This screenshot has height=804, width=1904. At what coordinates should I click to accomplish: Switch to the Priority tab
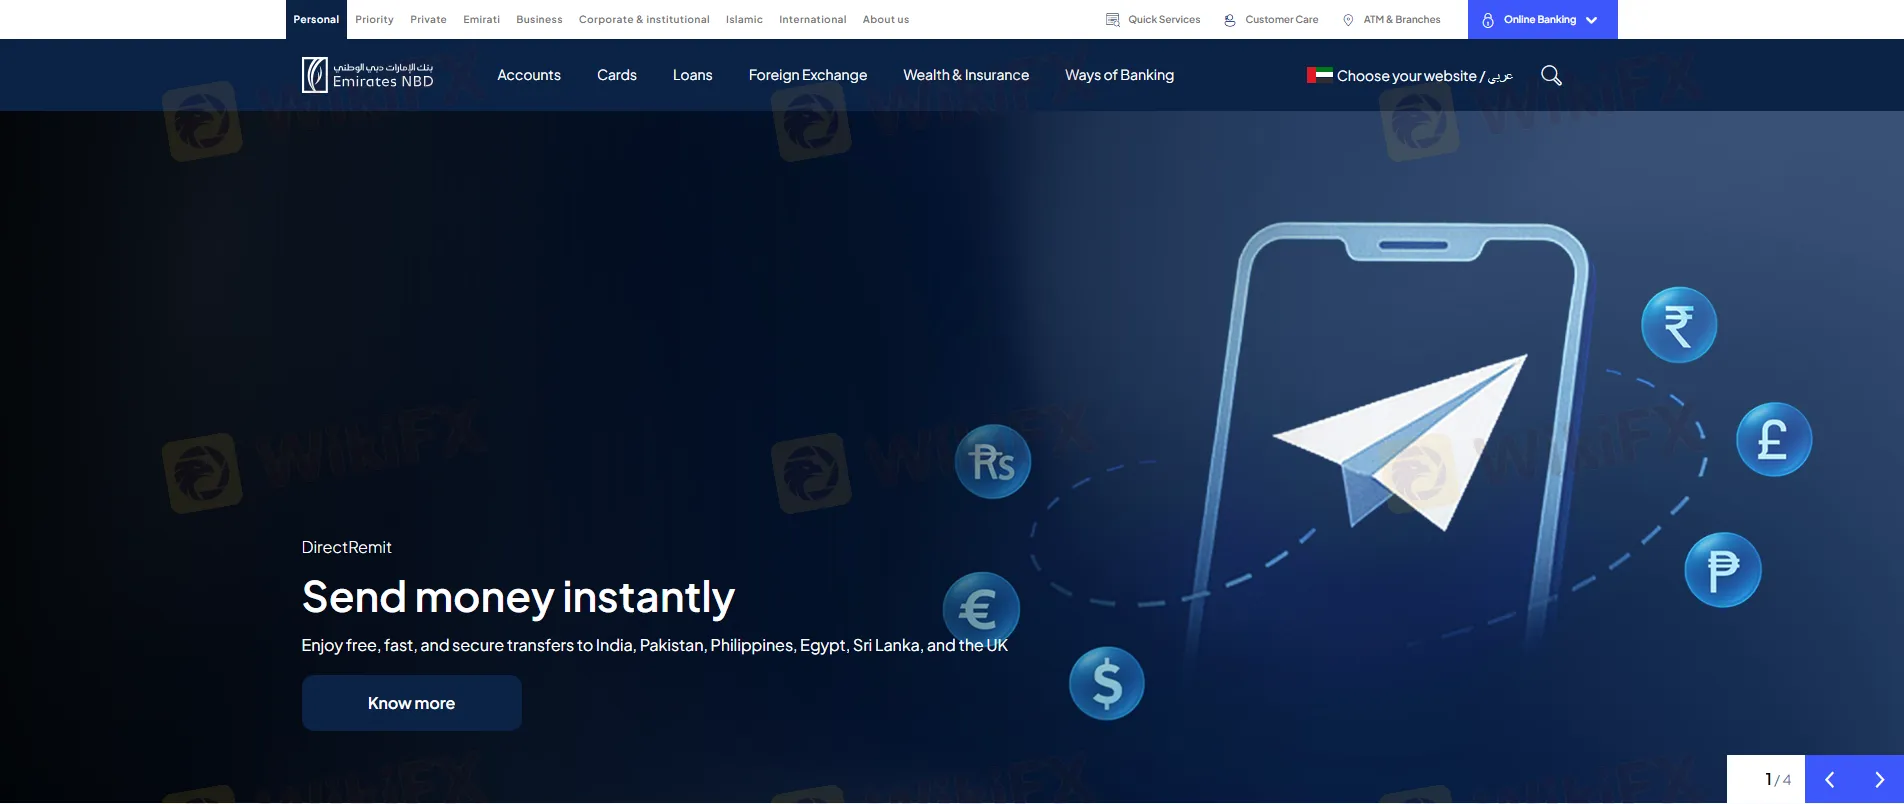tap(374, 20)
